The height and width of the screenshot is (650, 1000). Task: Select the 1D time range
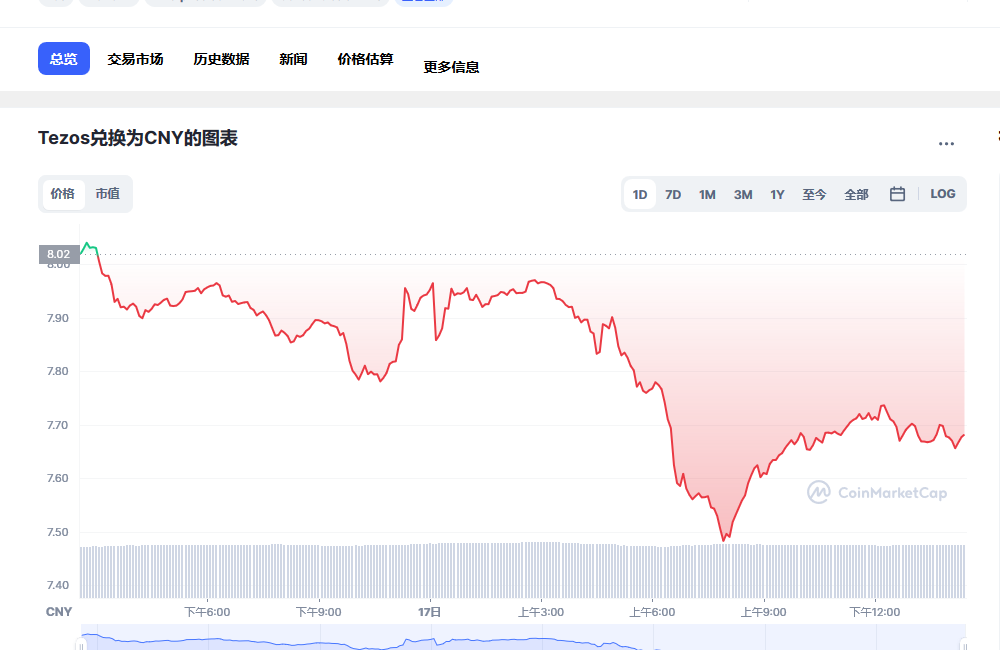tap(640, 195)
